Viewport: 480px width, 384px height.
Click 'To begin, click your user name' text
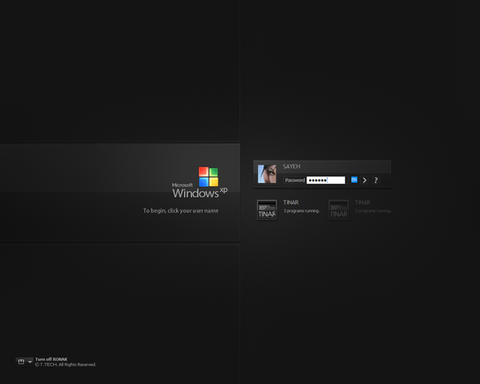point(181,211)
